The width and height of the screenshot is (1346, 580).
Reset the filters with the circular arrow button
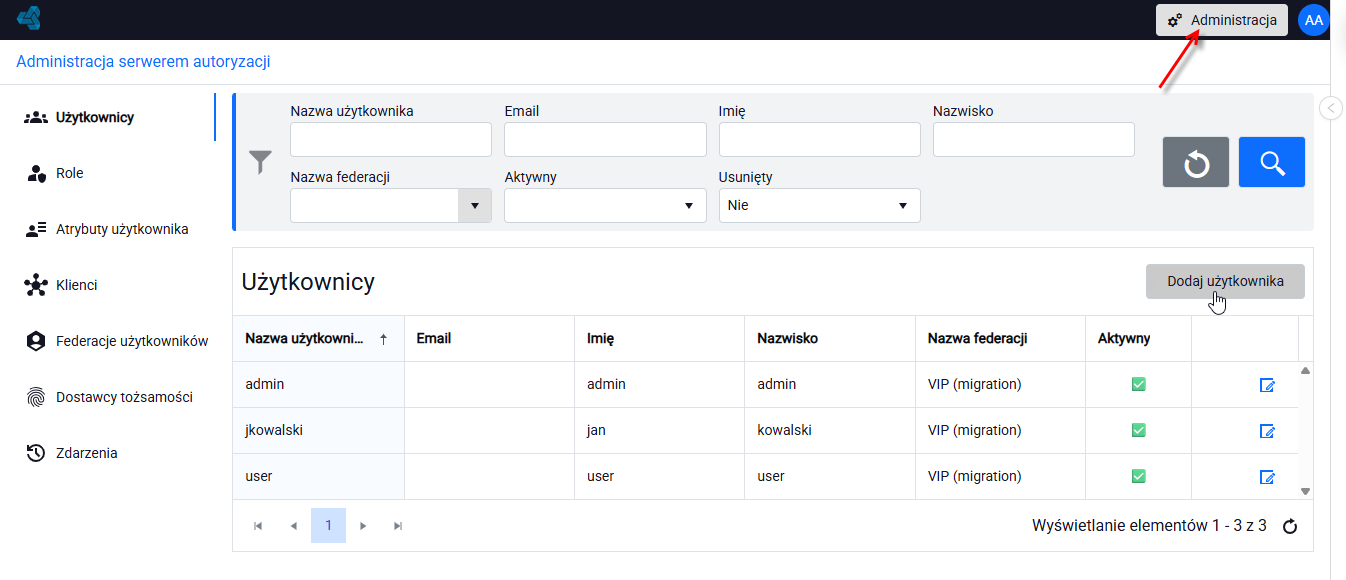click(x=1196, y=162)
